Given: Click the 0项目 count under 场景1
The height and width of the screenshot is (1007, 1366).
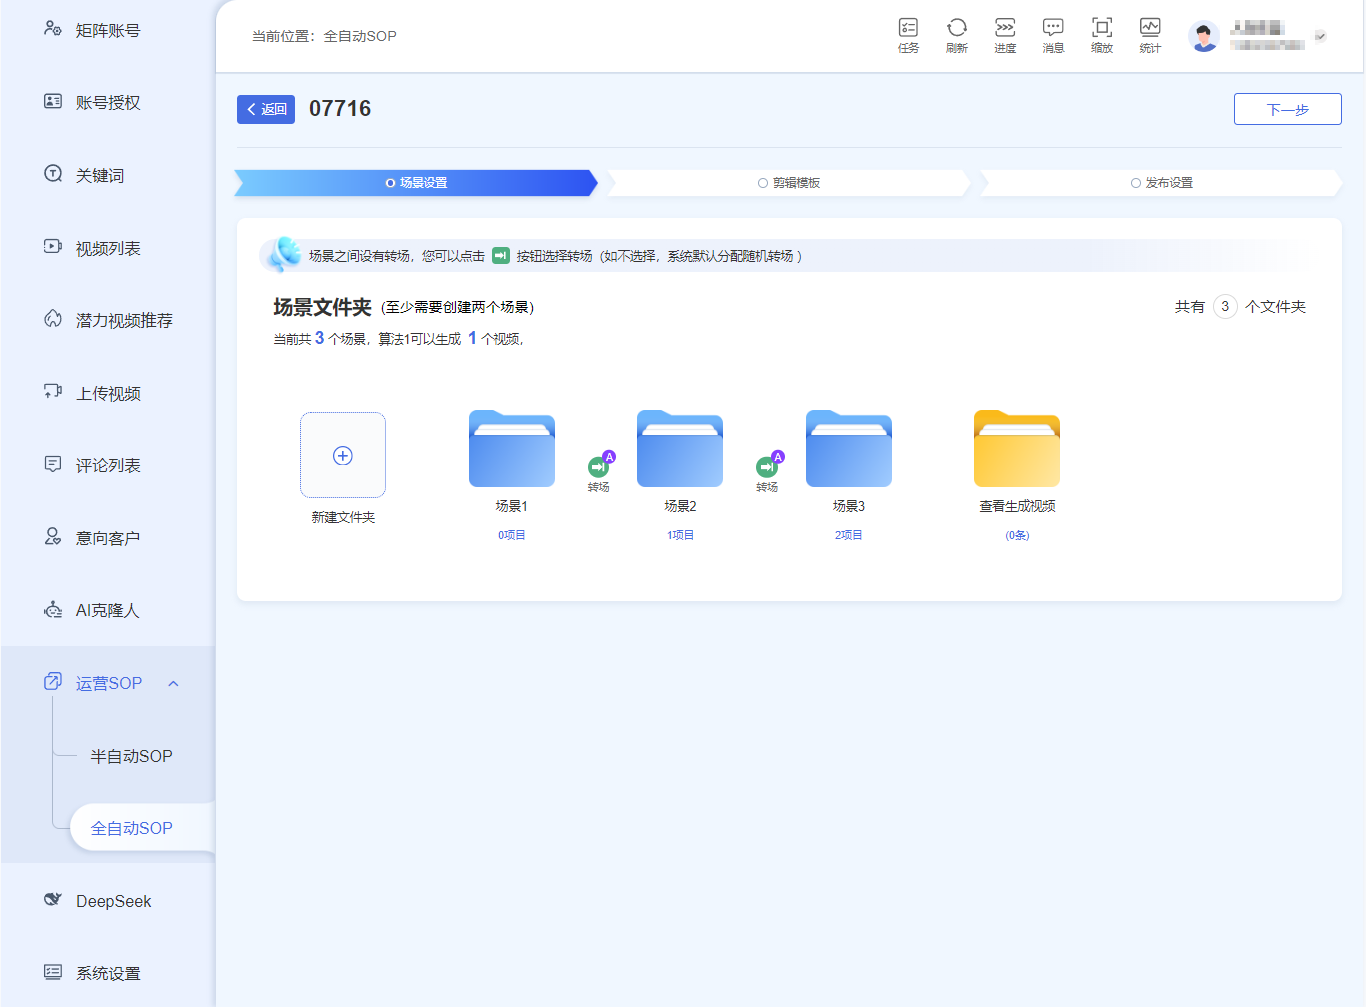Looking at the screenshot, I should [512, 535].
